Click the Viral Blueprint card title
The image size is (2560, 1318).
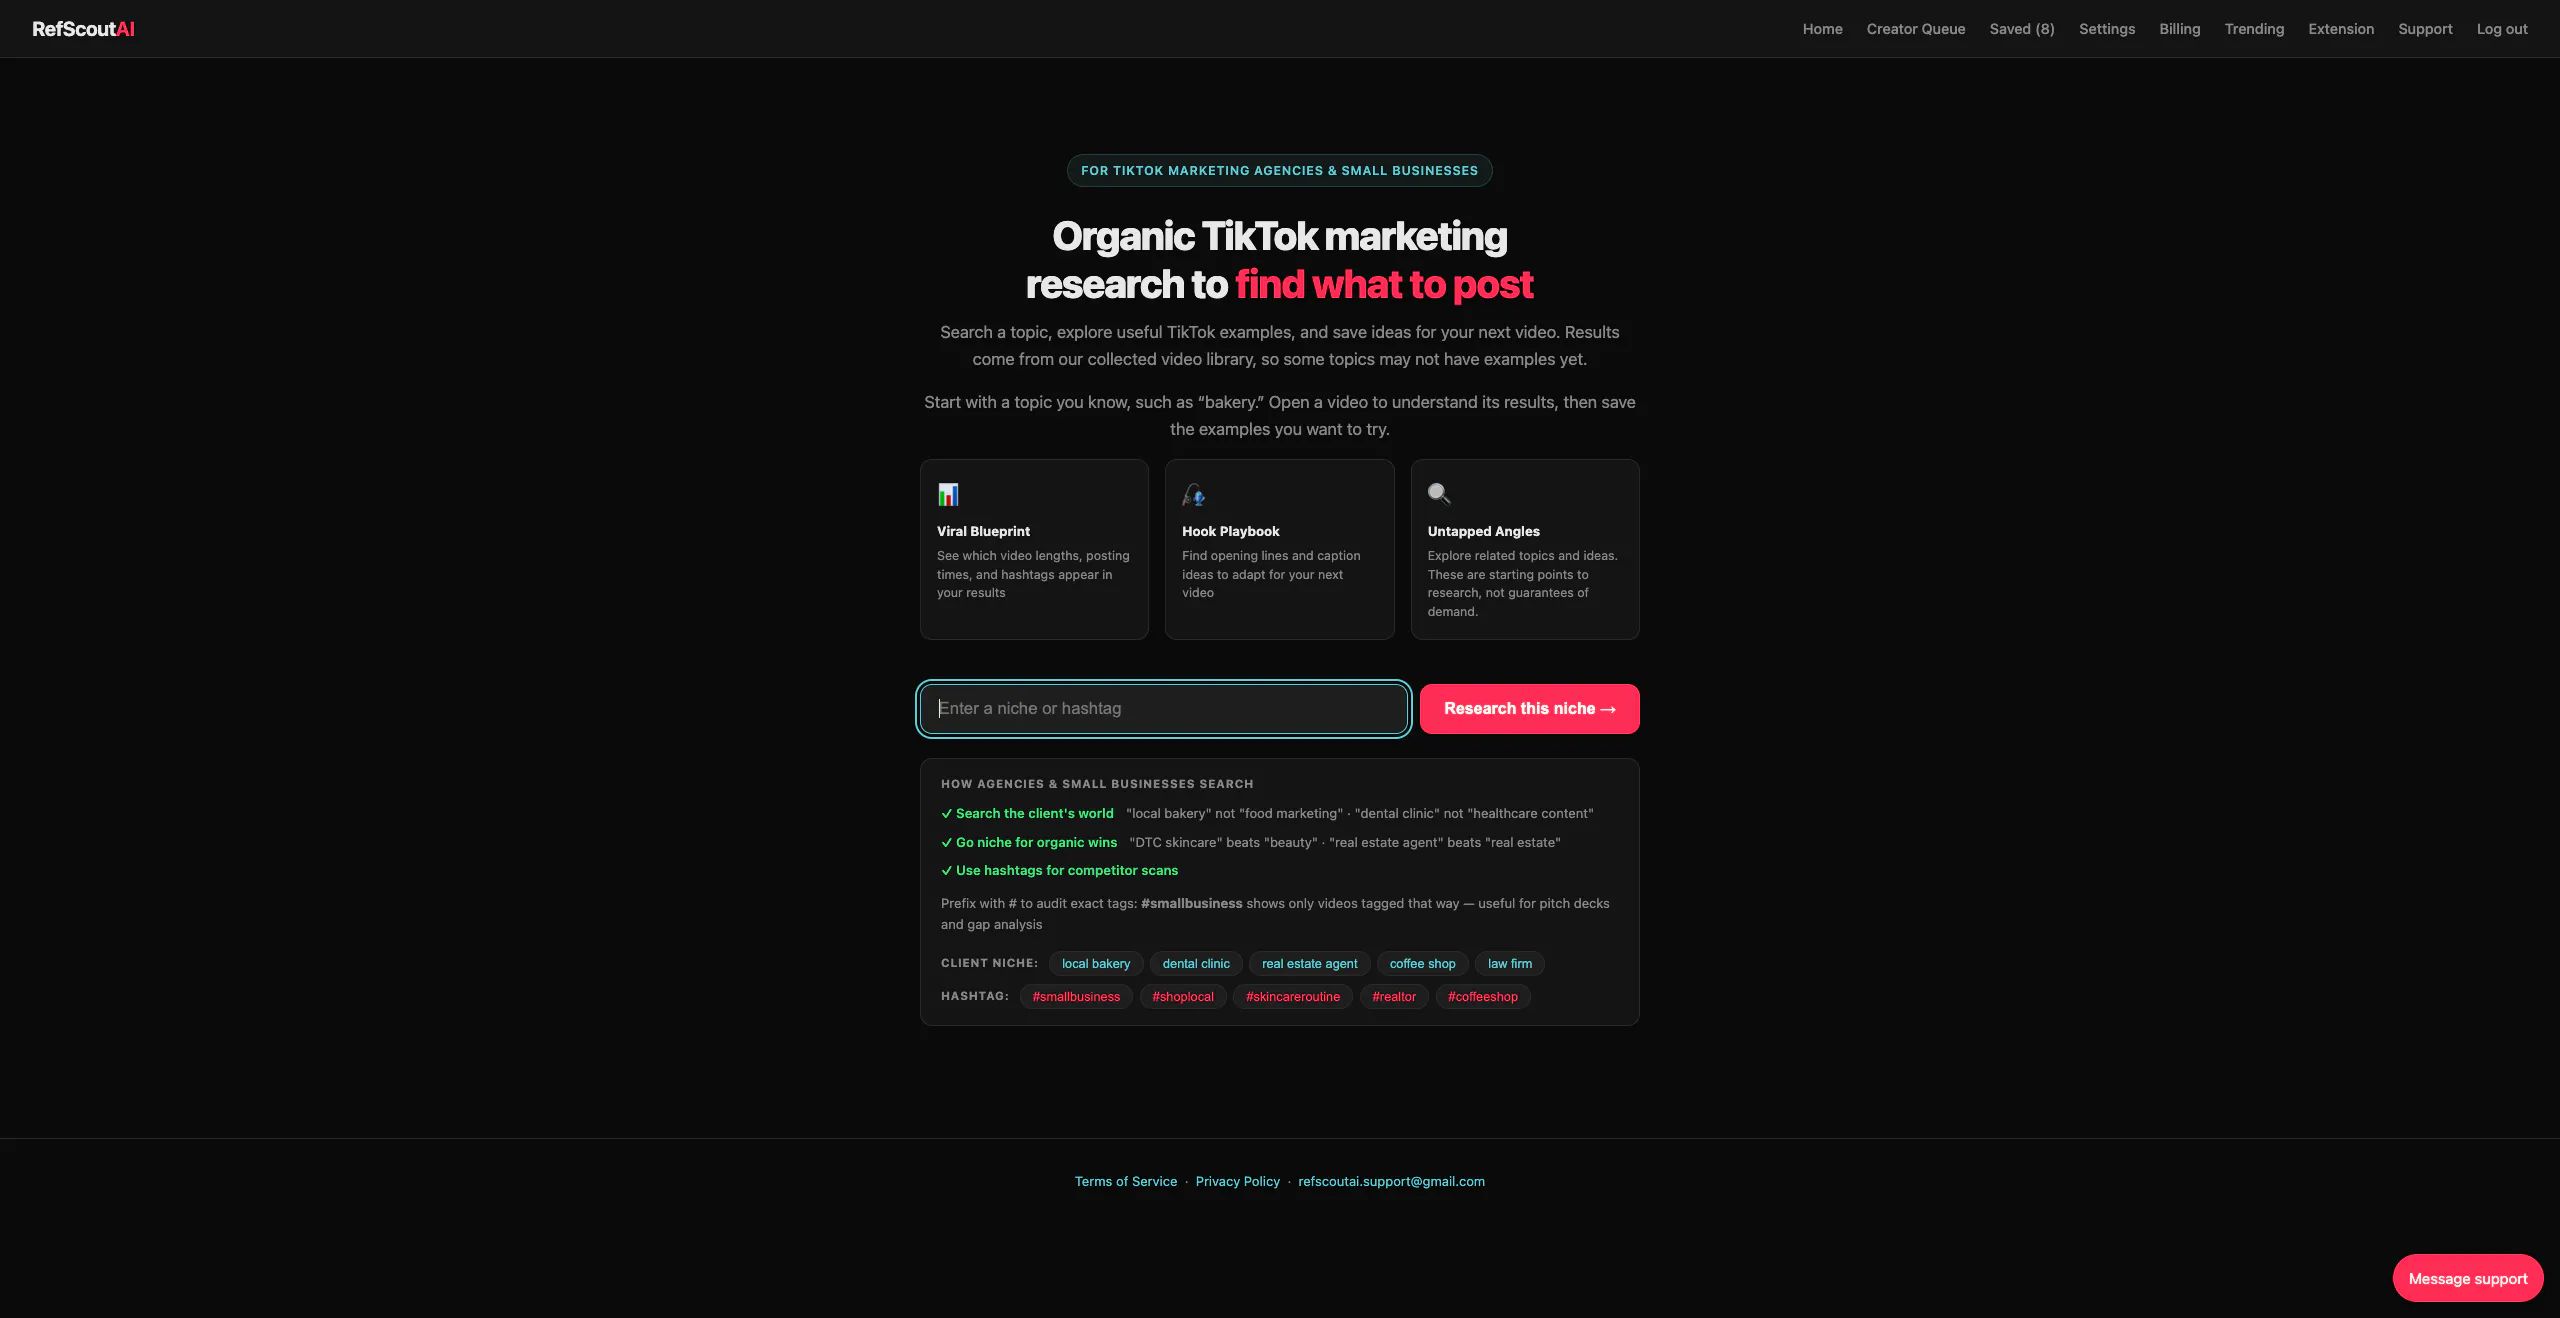point(983,531)
